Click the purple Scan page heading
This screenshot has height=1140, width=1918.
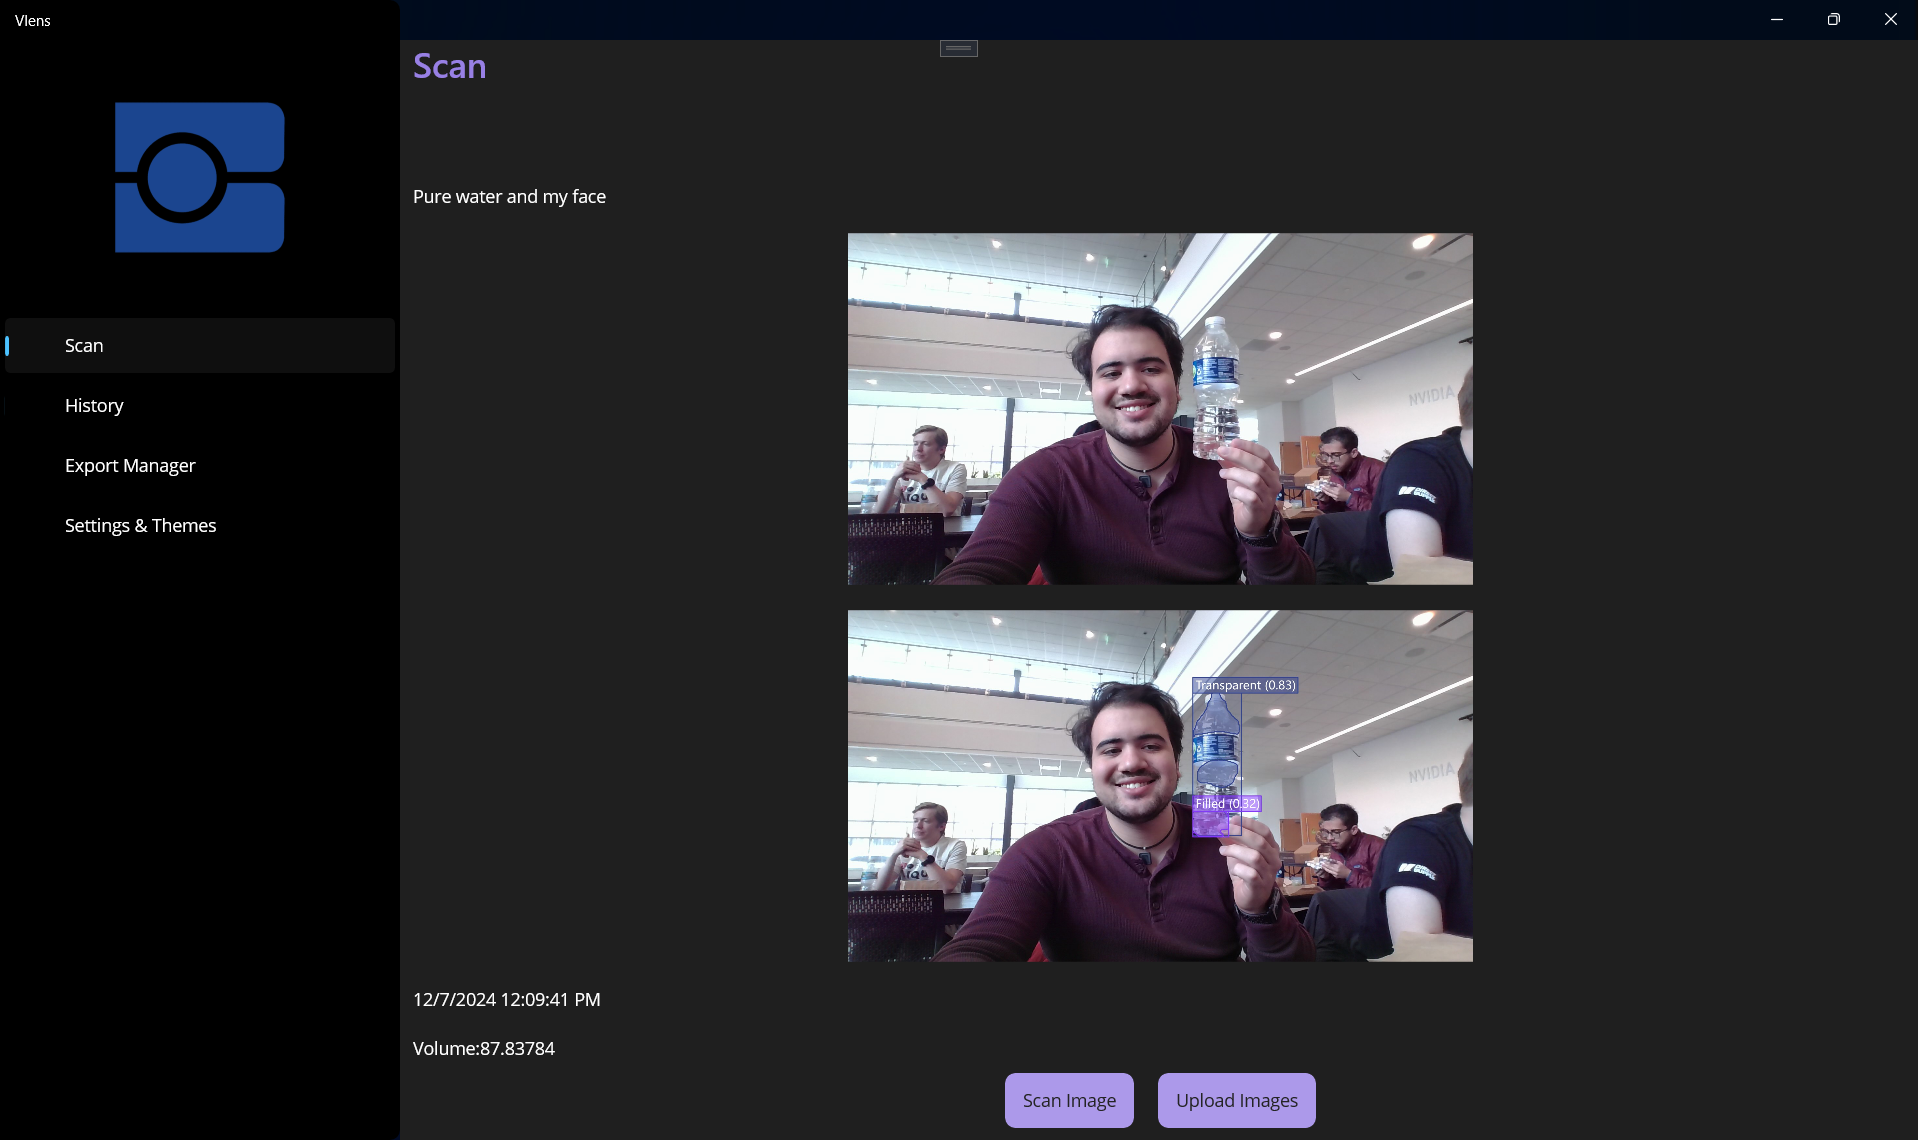[x=449, y=66]
